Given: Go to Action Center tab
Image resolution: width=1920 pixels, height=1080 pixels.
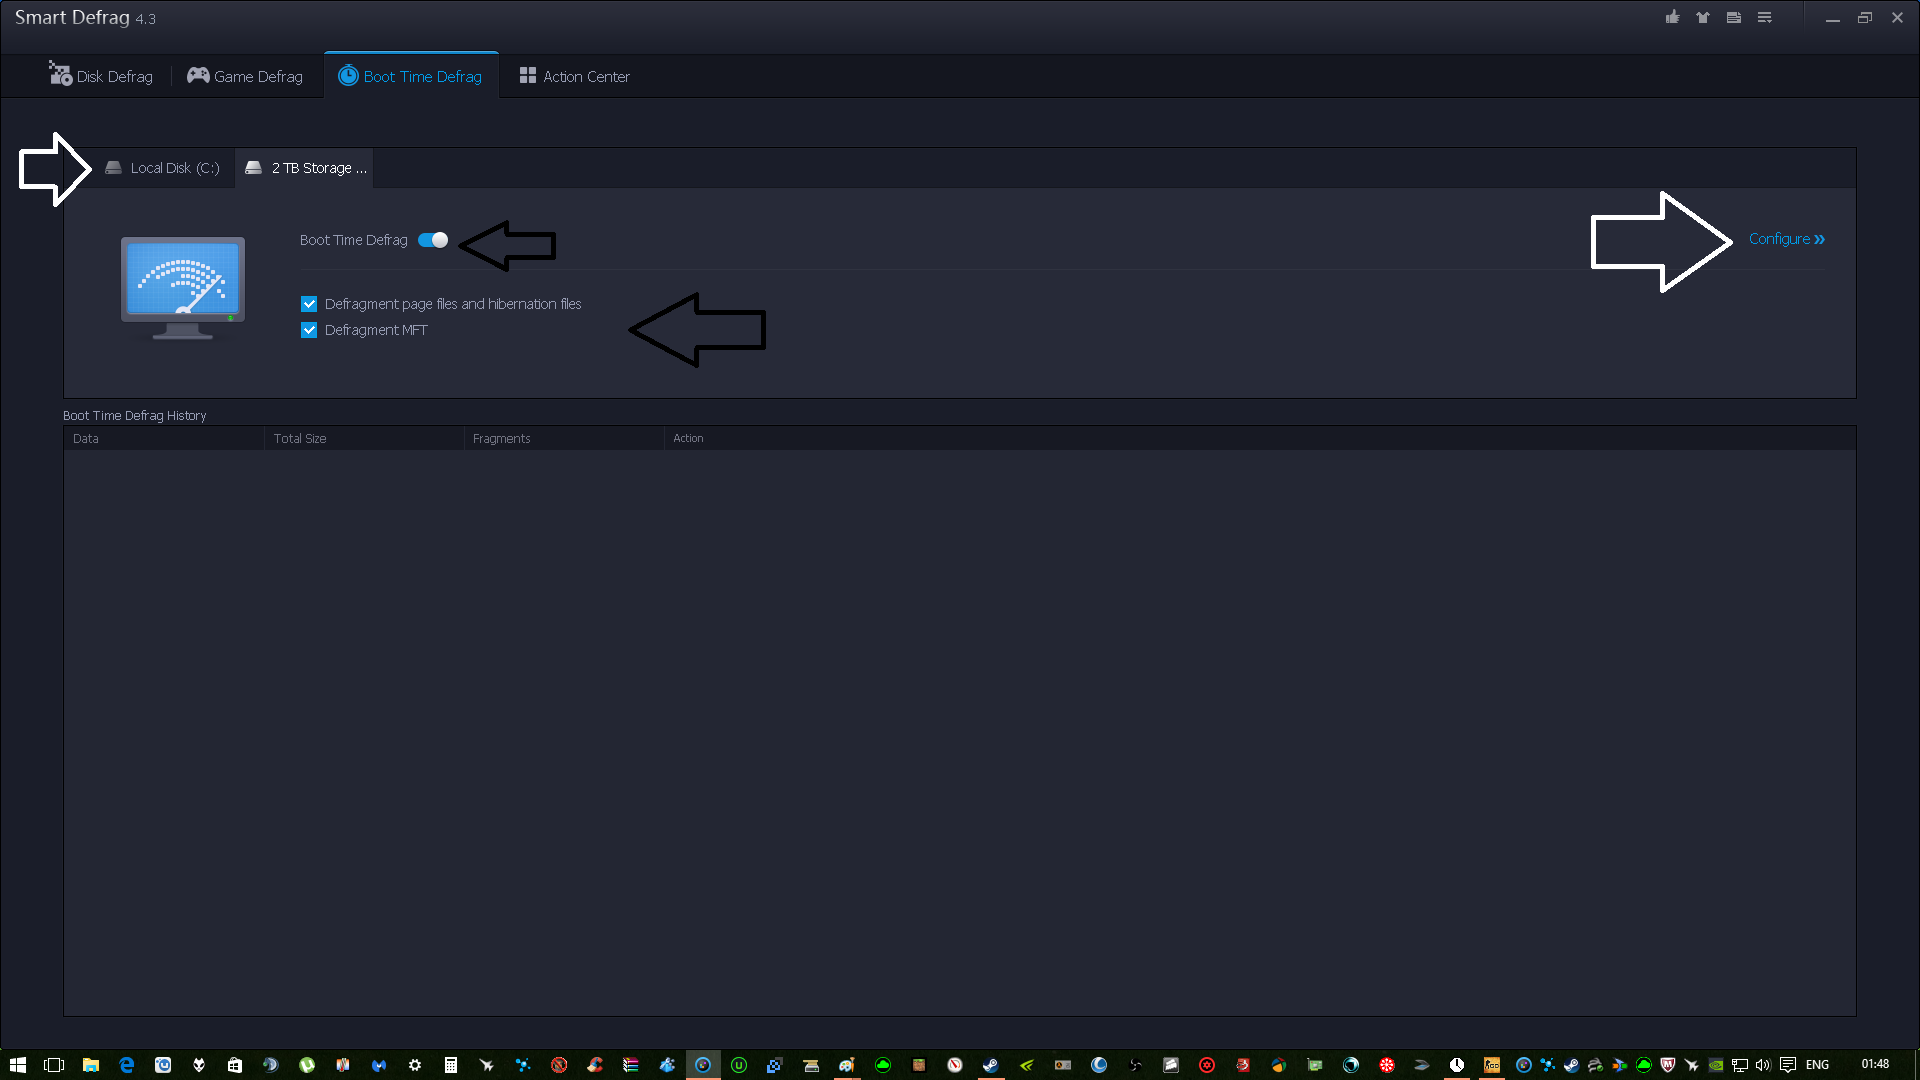Looking at the screenshot, I should (x=575, y=76).
